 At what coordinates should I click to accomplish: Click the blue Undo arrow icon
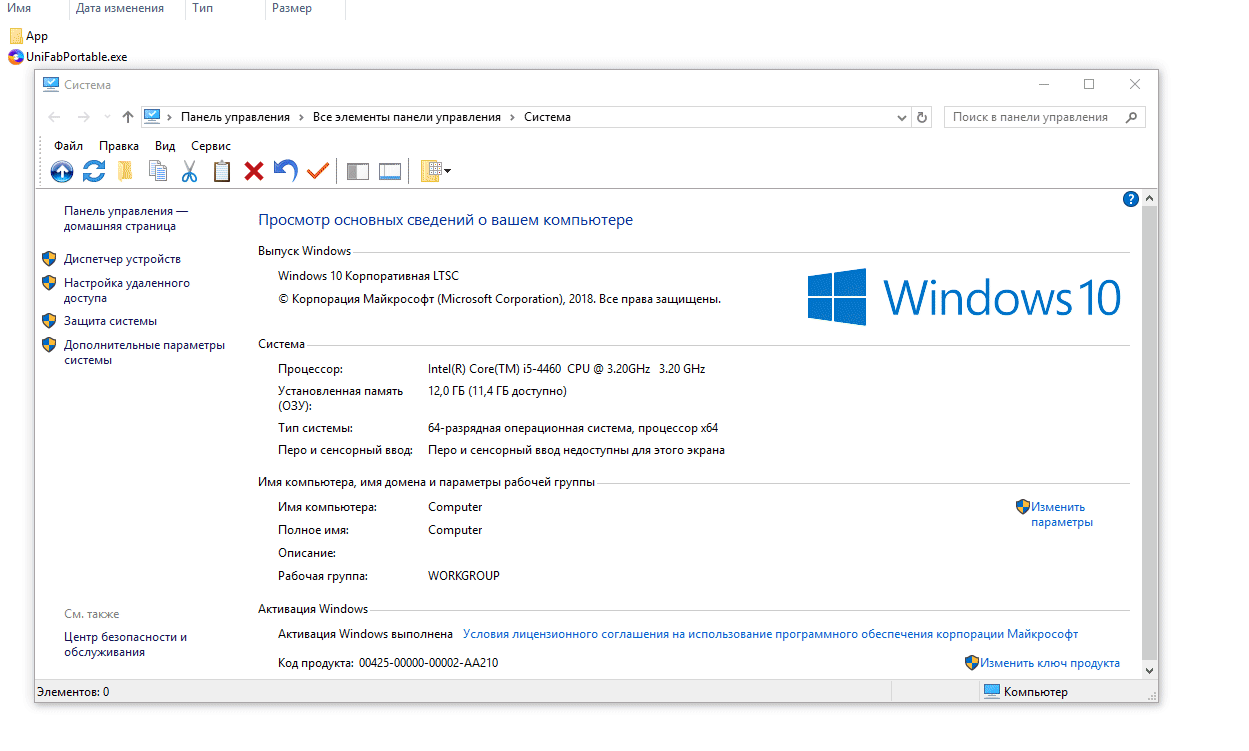click(x=286, y=171)
